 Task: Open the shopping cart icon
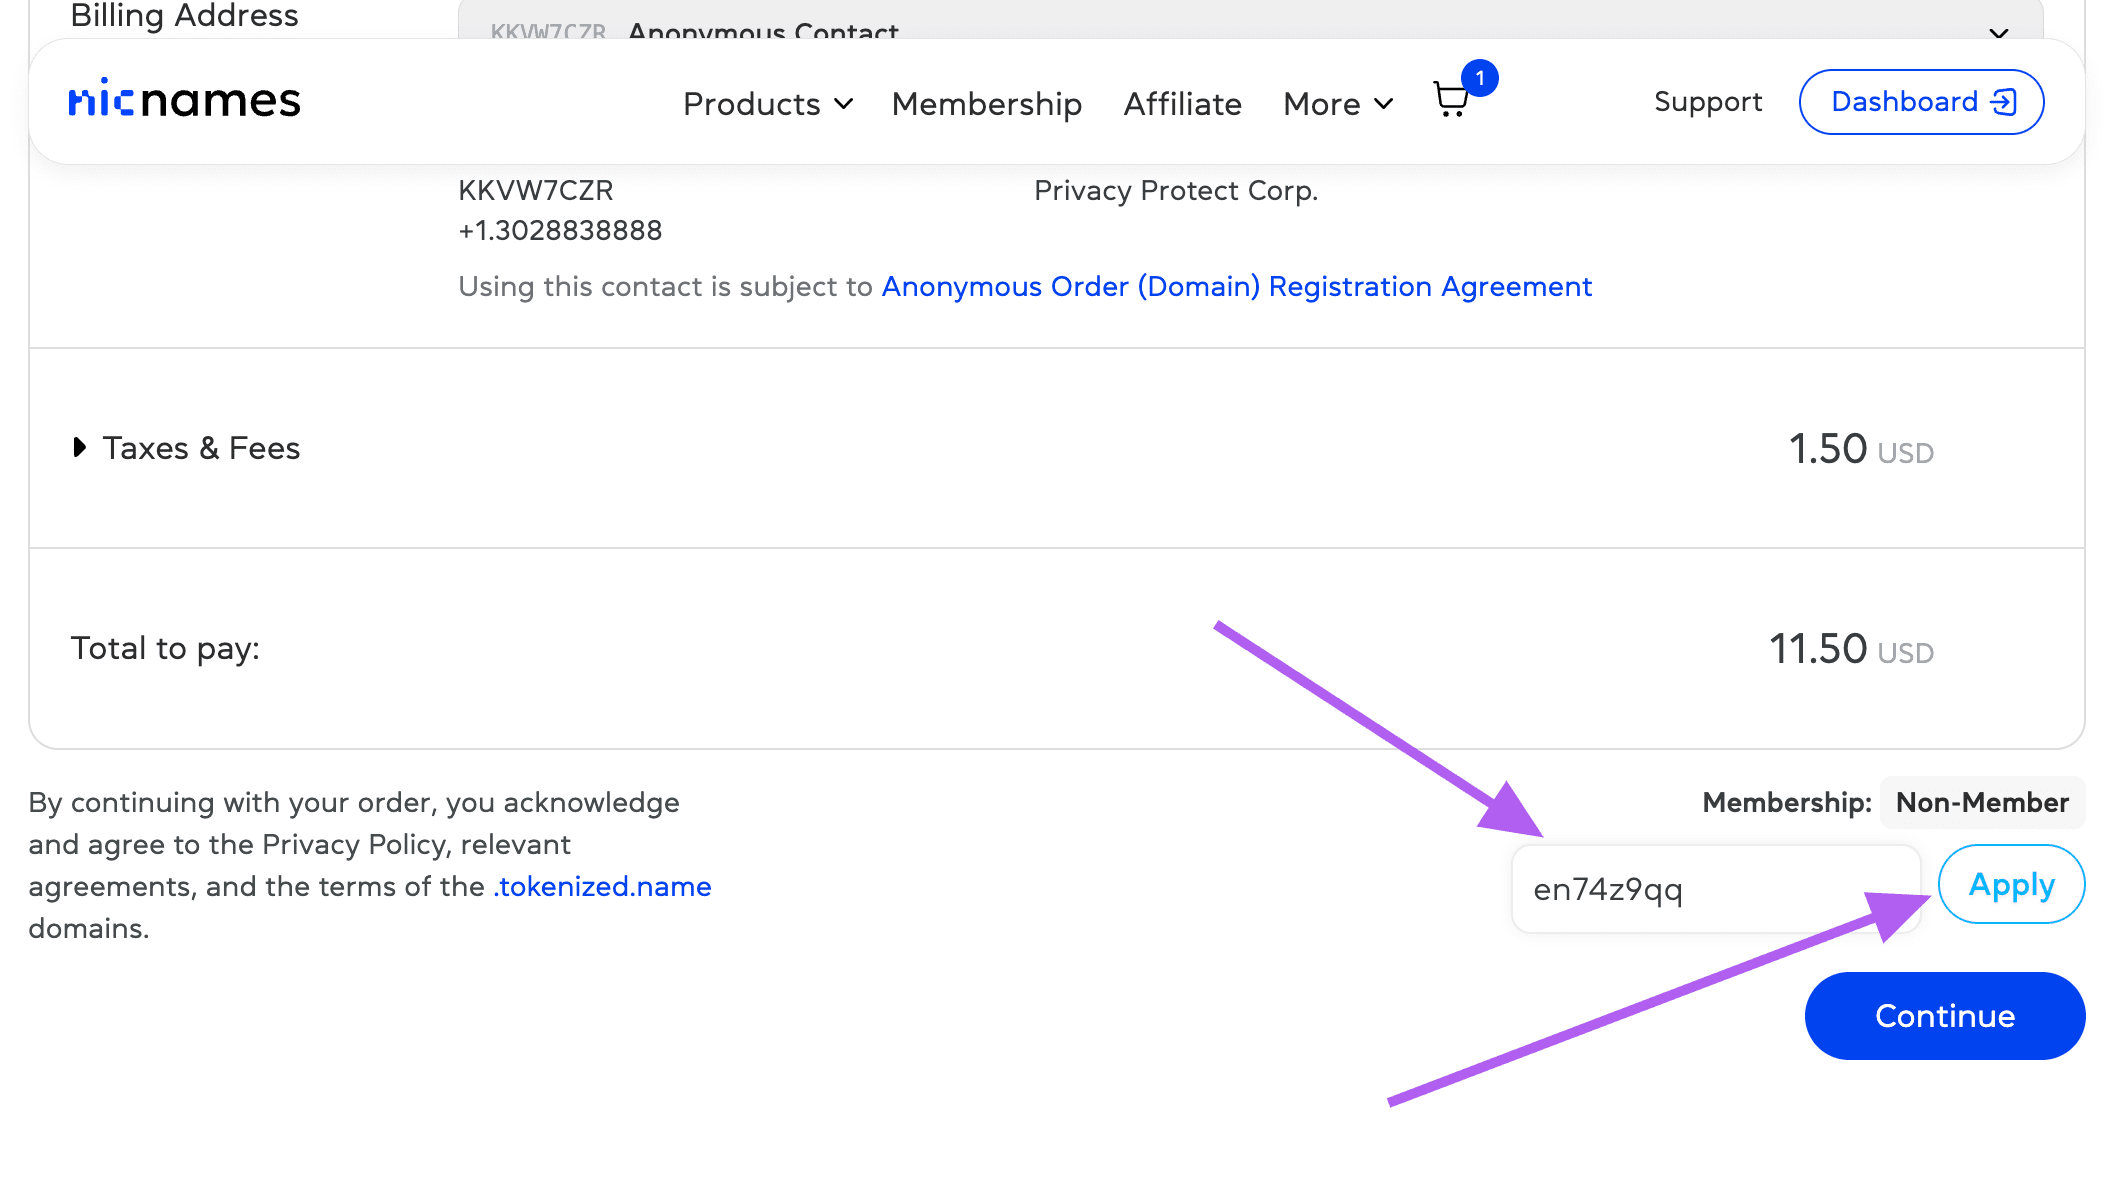pos(1450,100)
